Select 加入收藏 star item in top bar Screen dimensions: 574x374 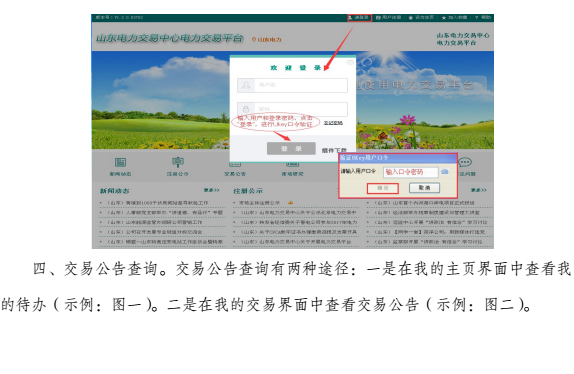pyautogui.click(x=454, y=17)
